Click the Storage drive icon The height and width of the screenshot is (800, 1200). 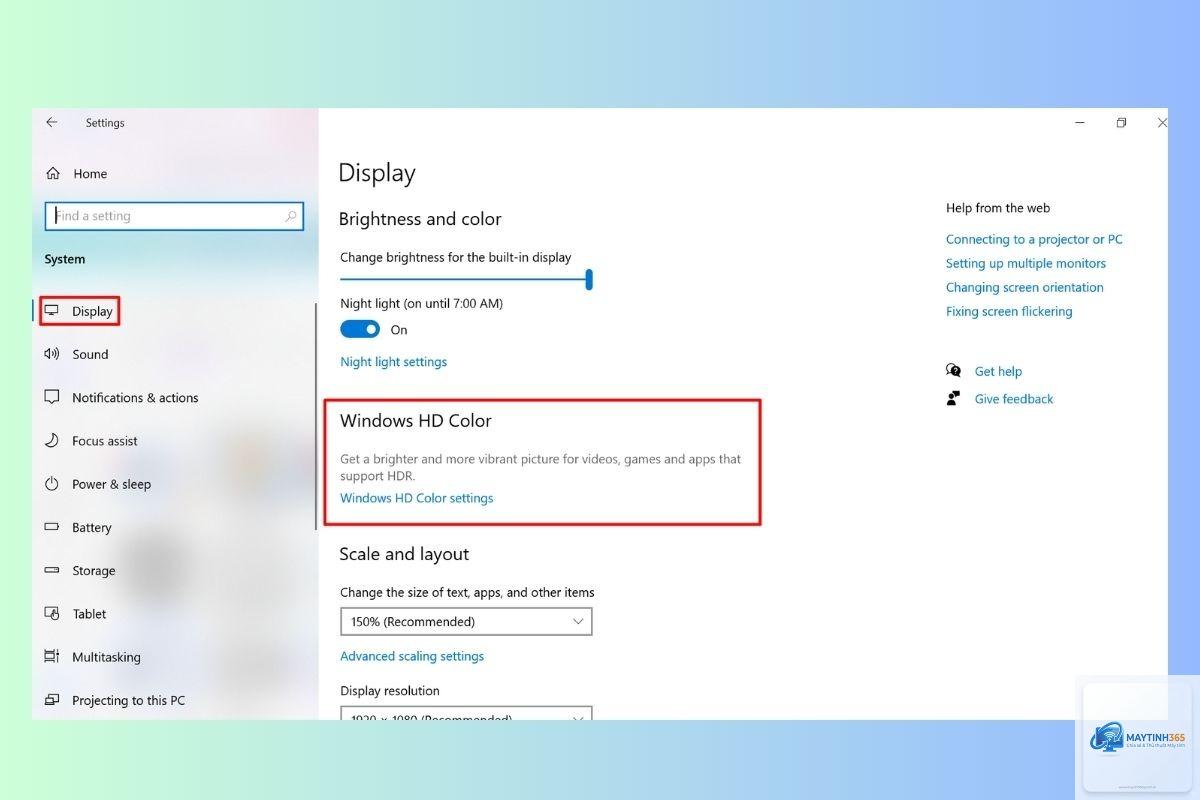52,570
